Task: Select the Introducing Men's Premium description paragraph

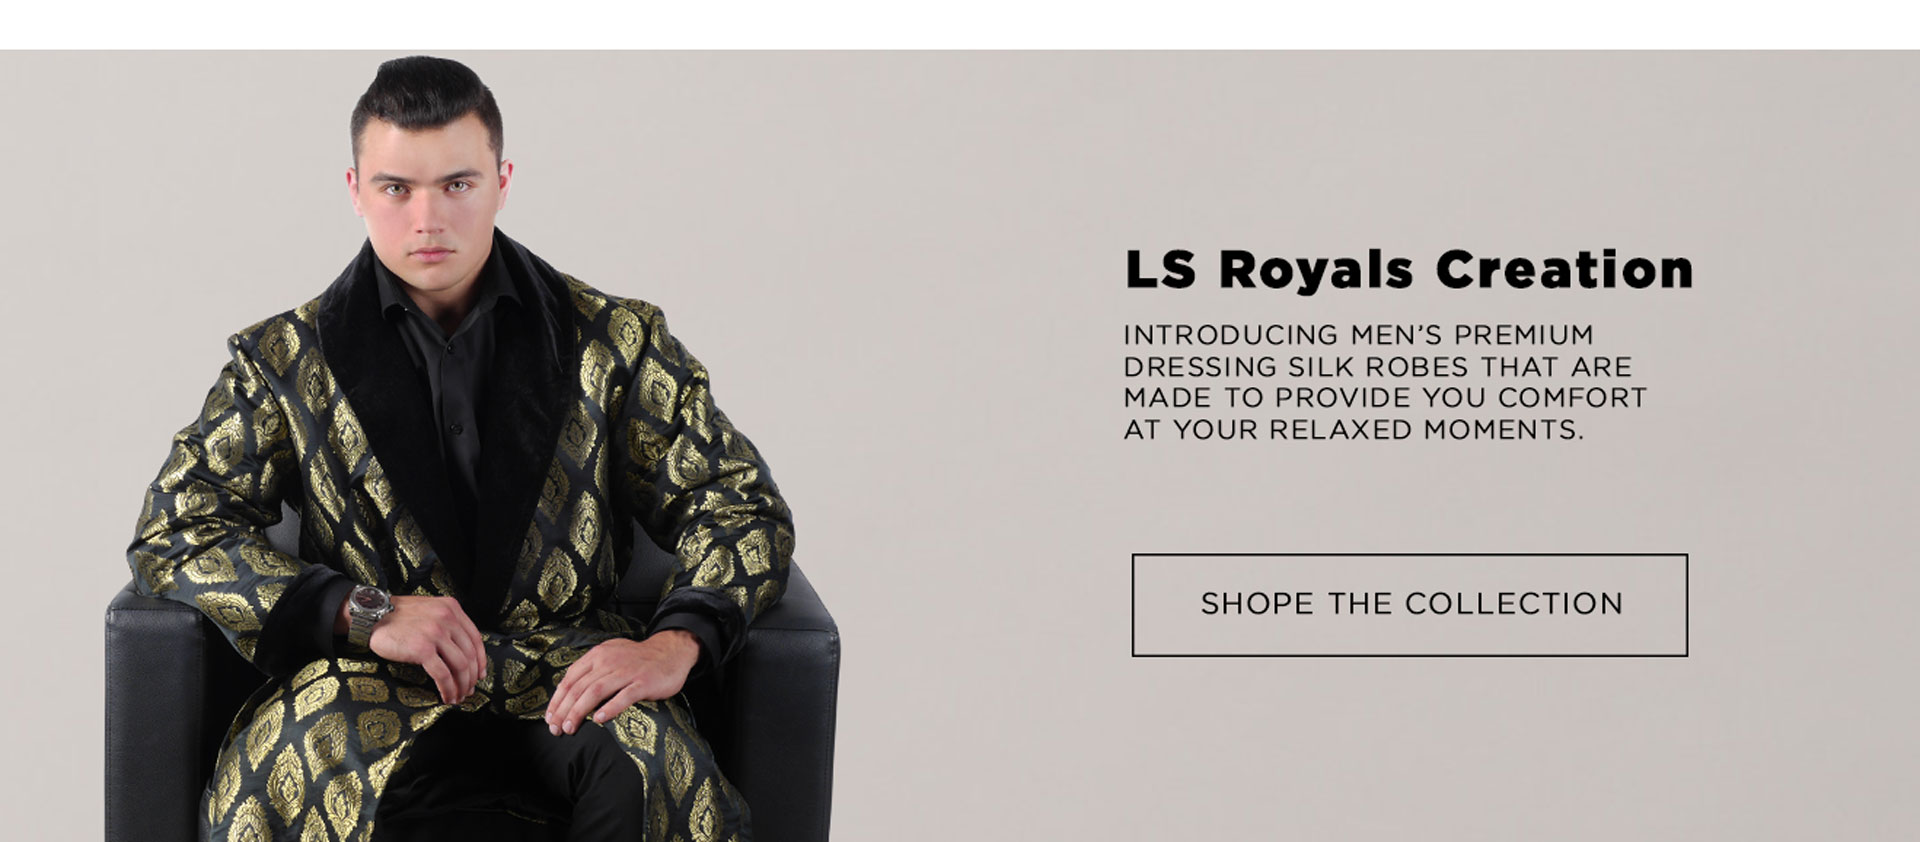Action: tap(1385, 382)
